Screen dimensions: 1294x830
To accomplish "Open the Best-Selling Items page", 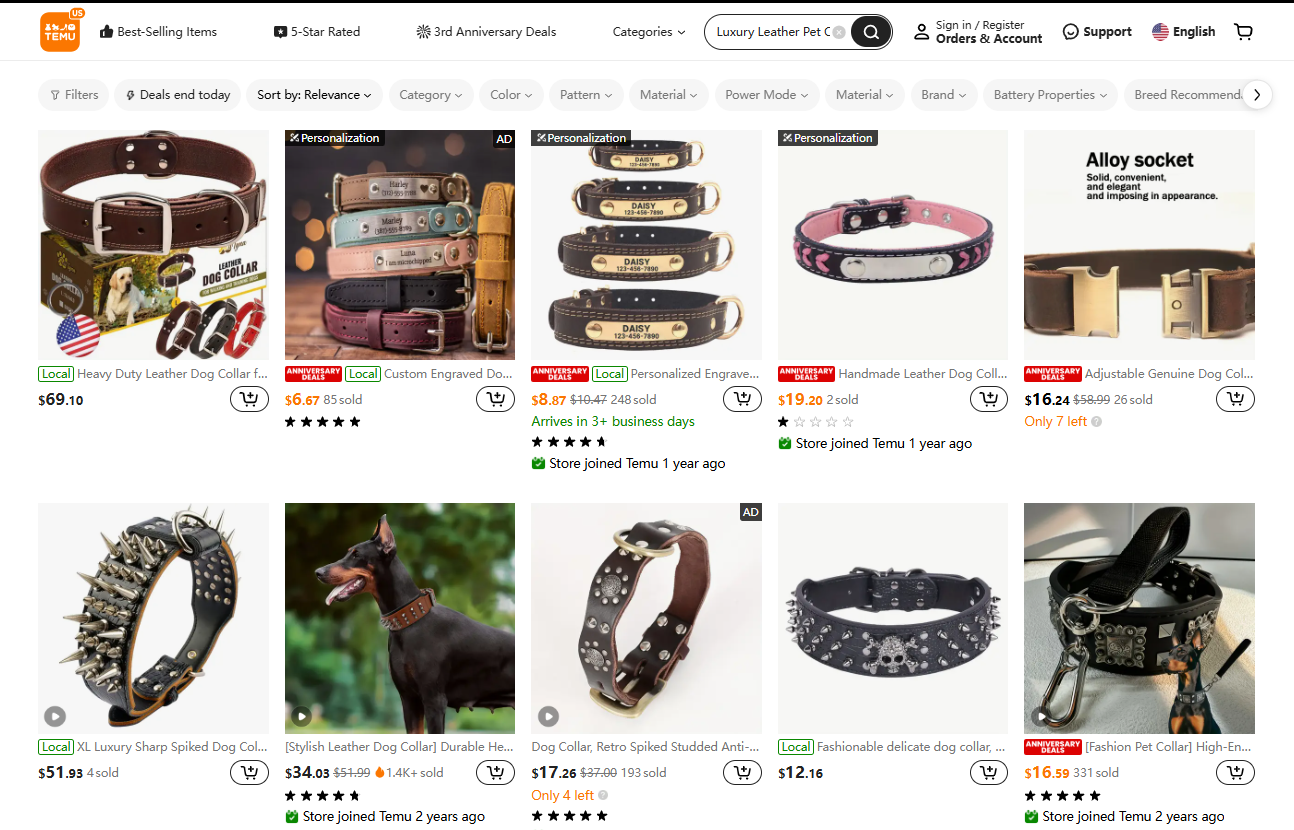I will (157, 31).
